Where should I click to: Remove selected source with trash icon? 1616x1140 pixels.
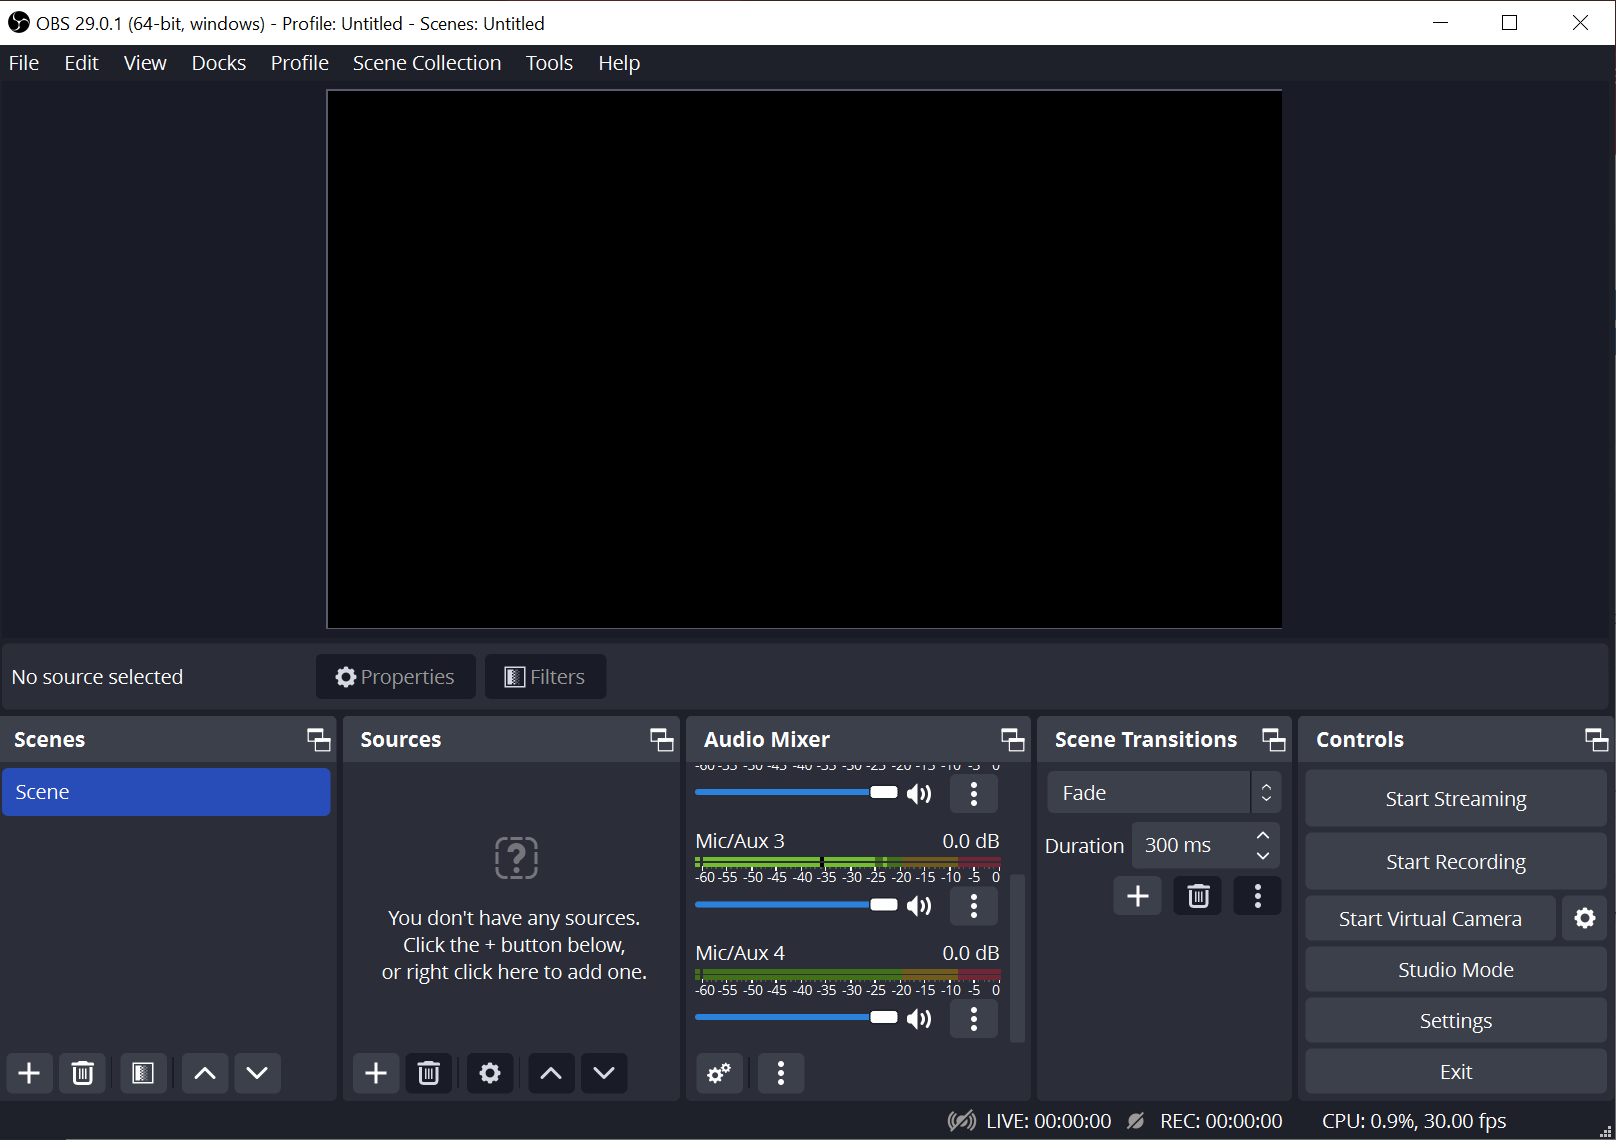tap(429, 1073)
